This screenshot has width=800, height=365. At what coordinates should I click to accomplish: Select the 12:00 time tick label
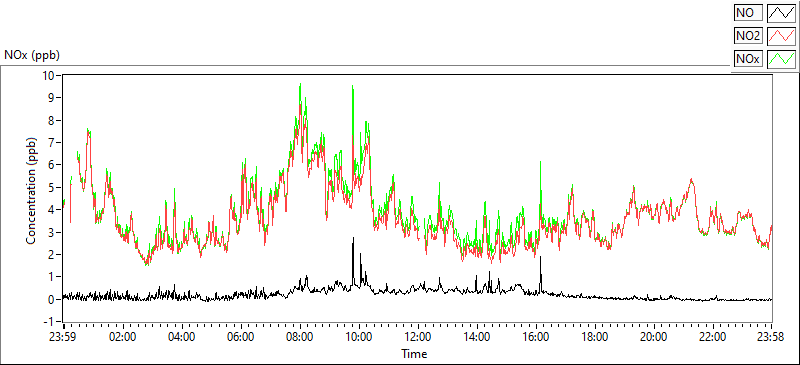[x=418, y=337]
